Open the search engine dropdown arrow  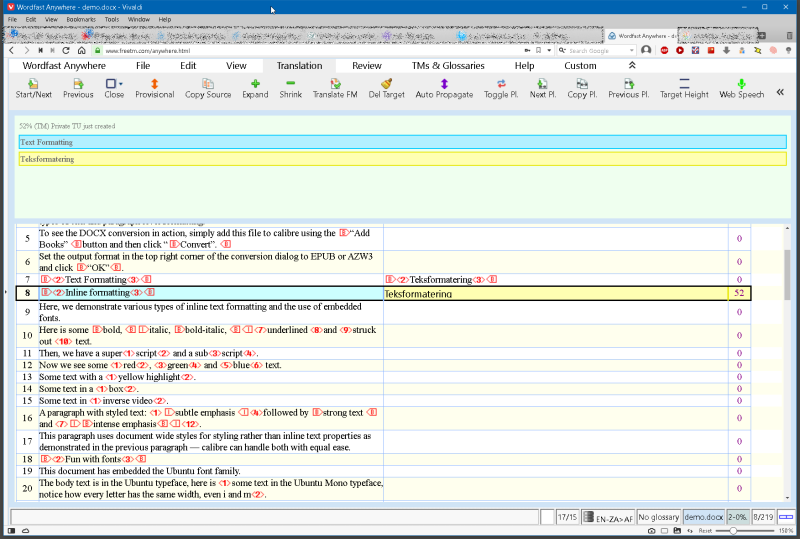pos(632,51)
